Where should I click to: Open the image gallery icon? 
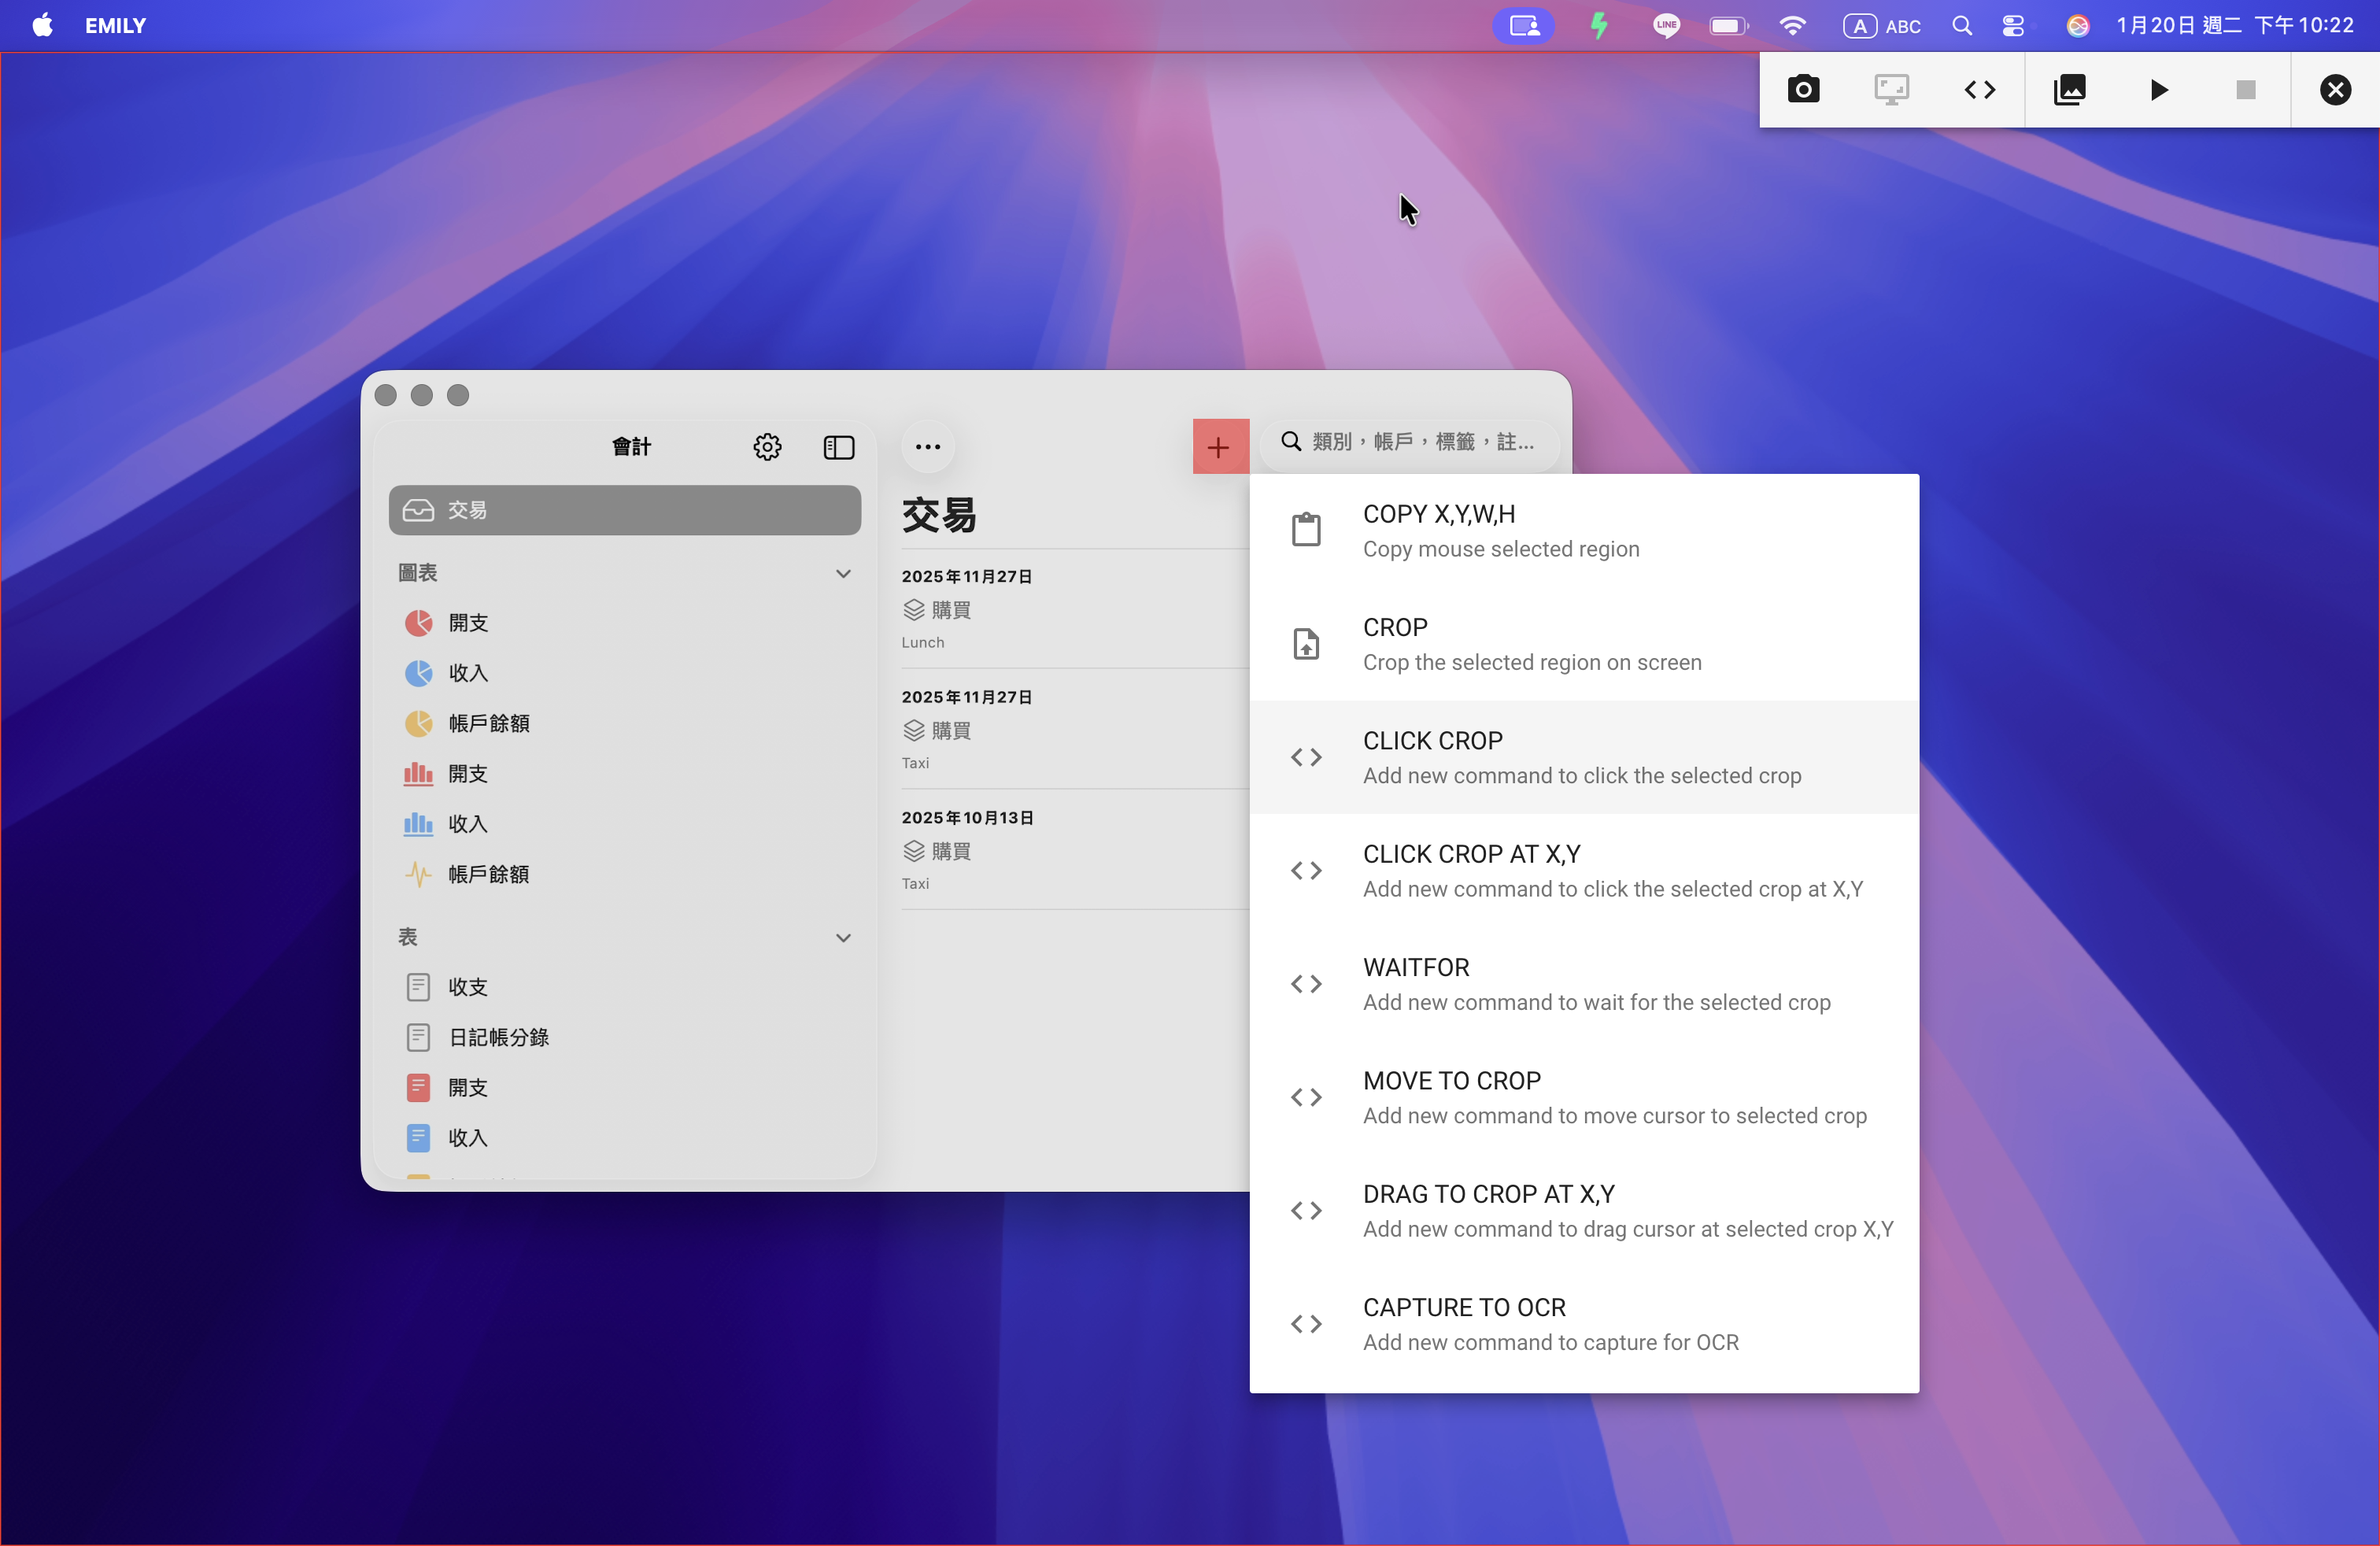tap(2069, 90)
